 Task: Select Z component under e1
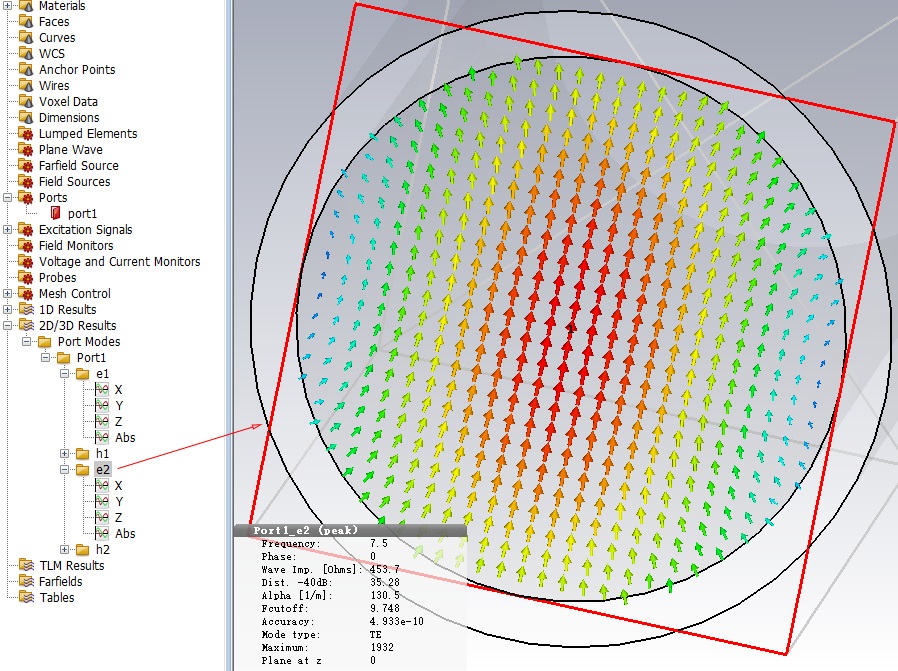(119, 422)
